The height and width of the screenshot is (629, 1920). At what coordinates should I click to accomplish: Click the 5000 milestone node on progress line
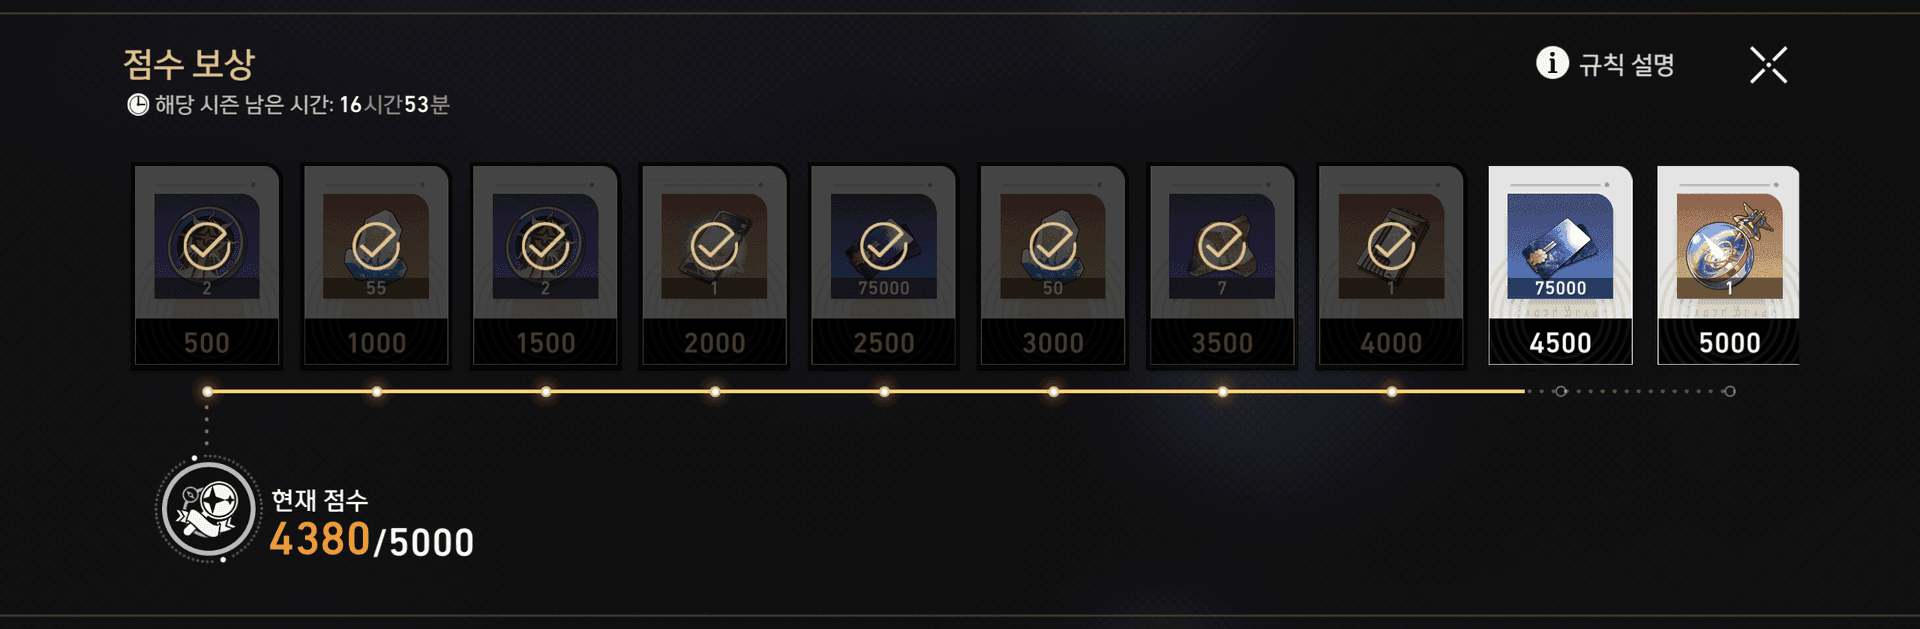tap(1729, 391)
